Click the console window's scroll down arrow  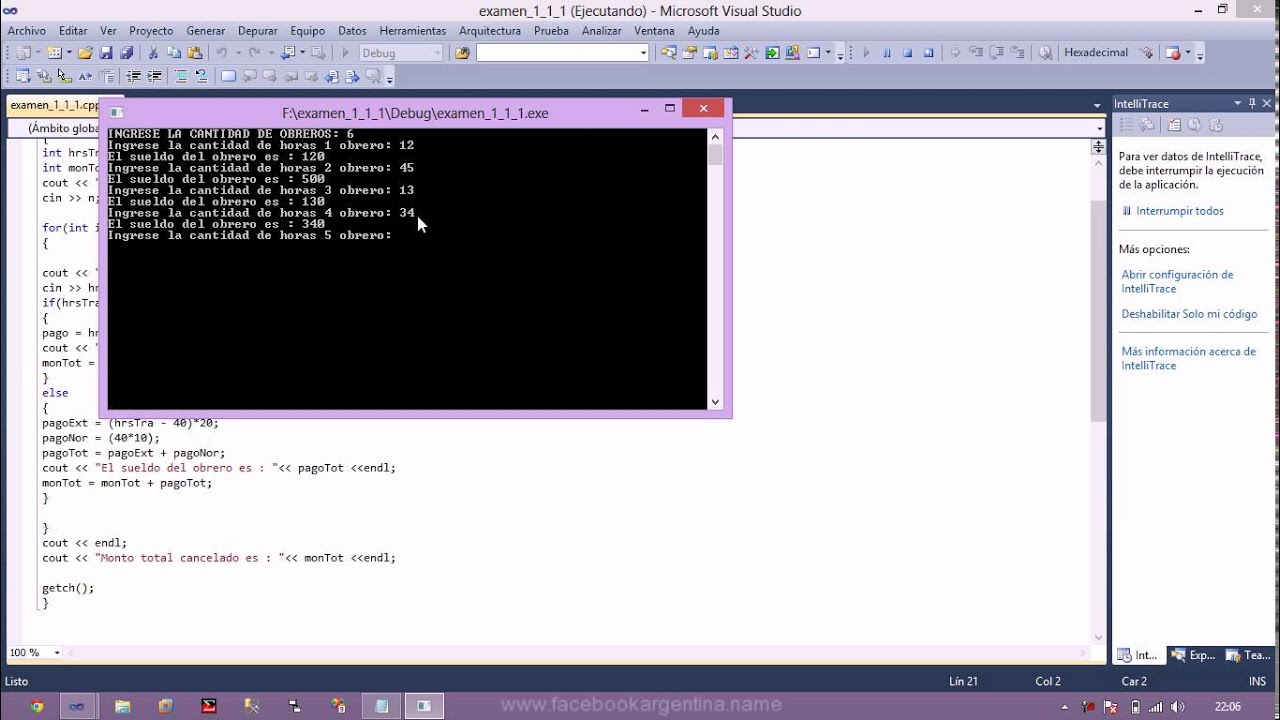[x=715, y=402]
